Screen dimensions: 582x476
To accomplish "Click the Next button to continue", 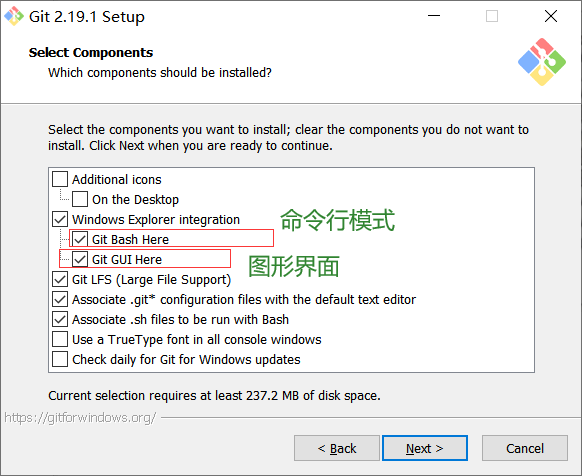I will [x=425, y=448].
